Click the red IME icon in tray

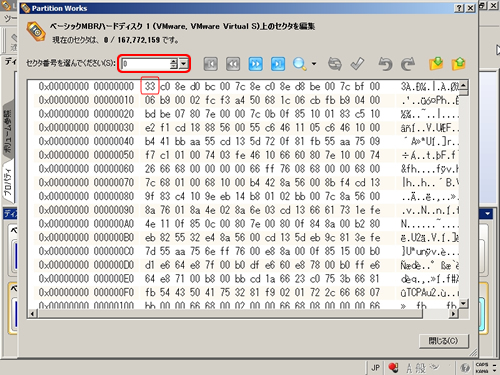(x=393, y=368)
